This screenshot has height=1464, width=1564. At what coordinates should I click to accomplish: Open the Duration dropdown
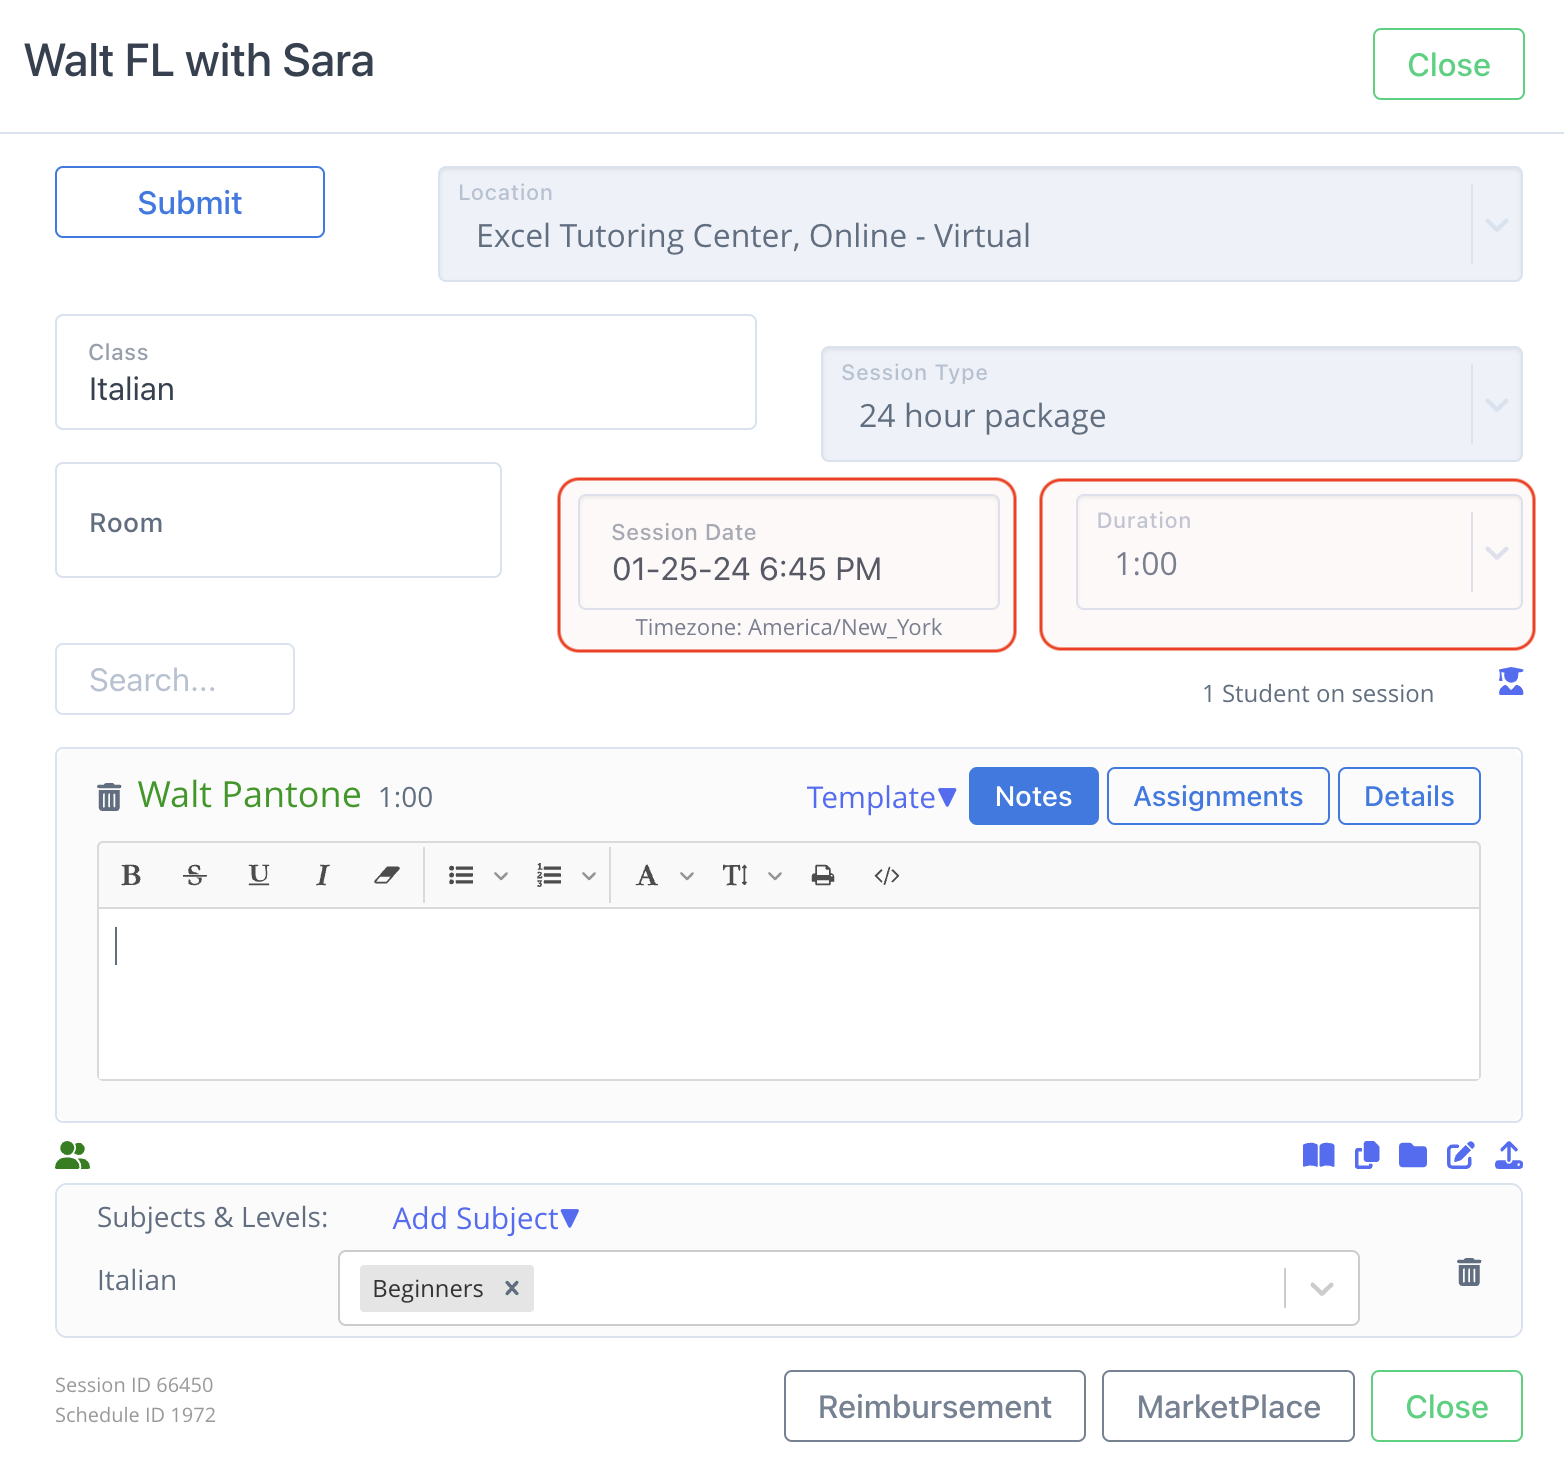(1497, 553)
